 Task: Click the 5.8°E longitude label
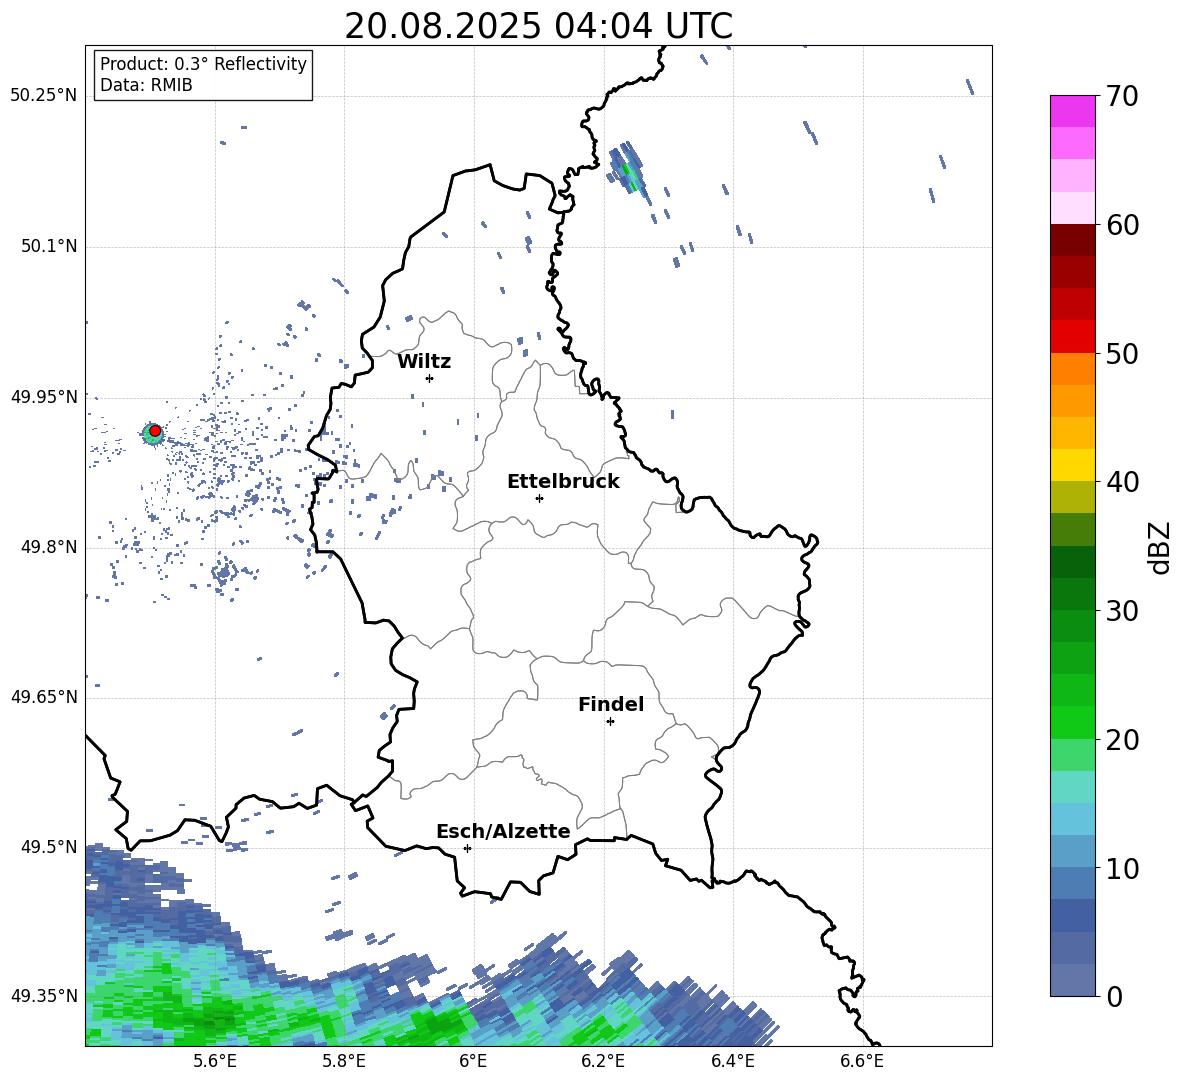(344, 1061)
